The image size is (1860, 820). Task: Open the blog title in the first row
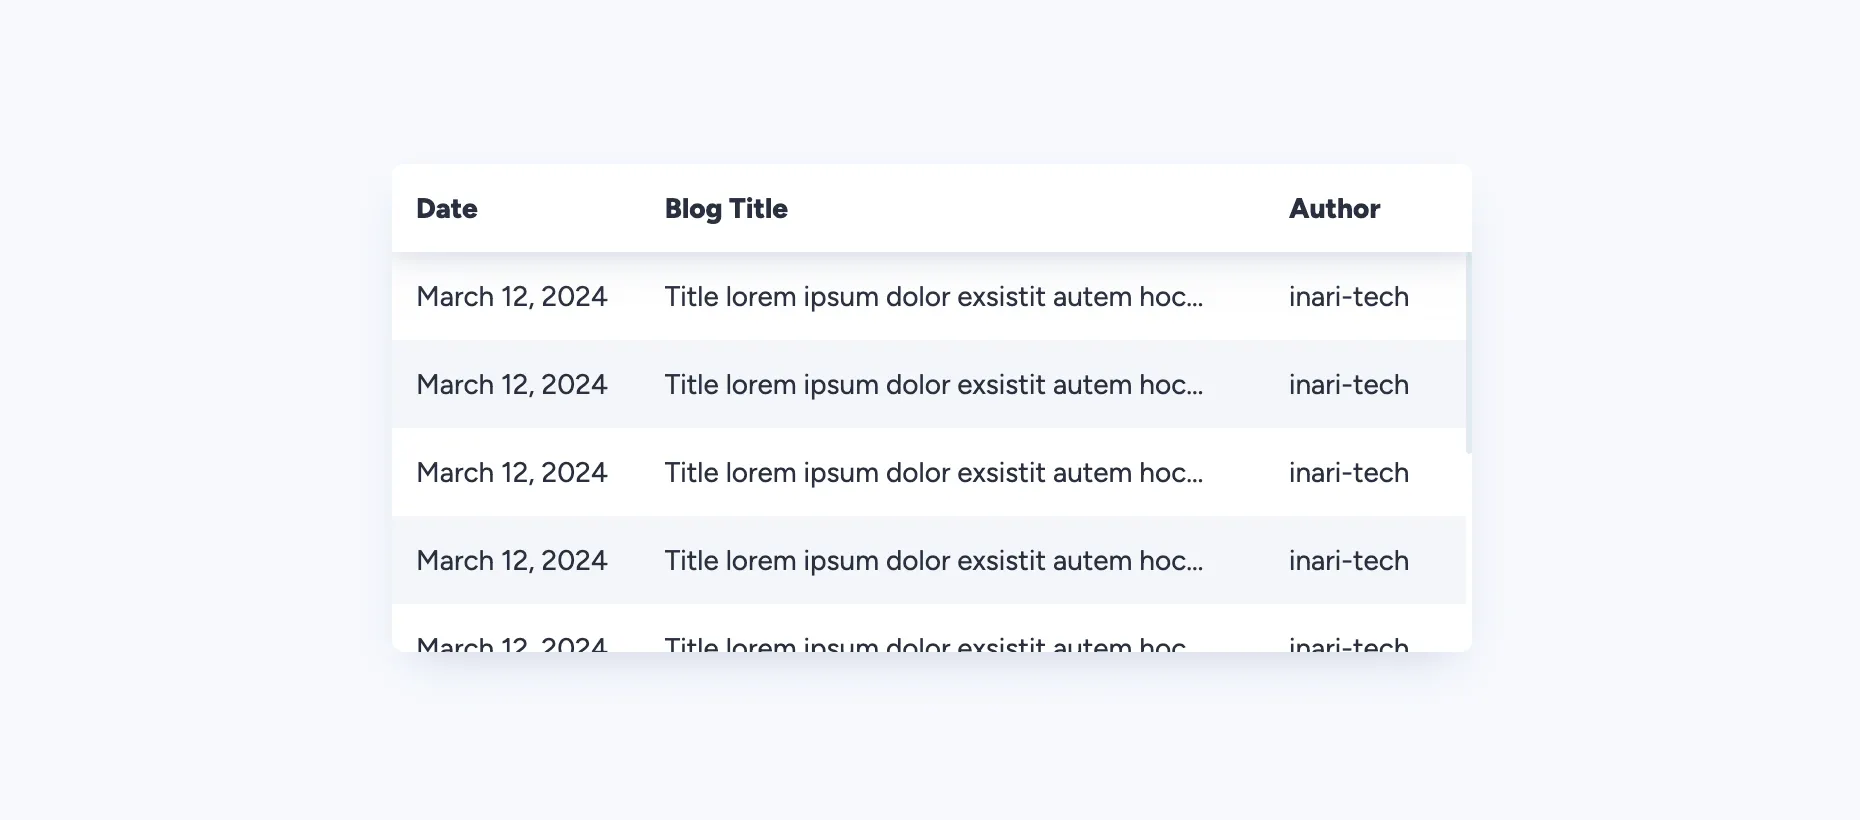point(933,297)
